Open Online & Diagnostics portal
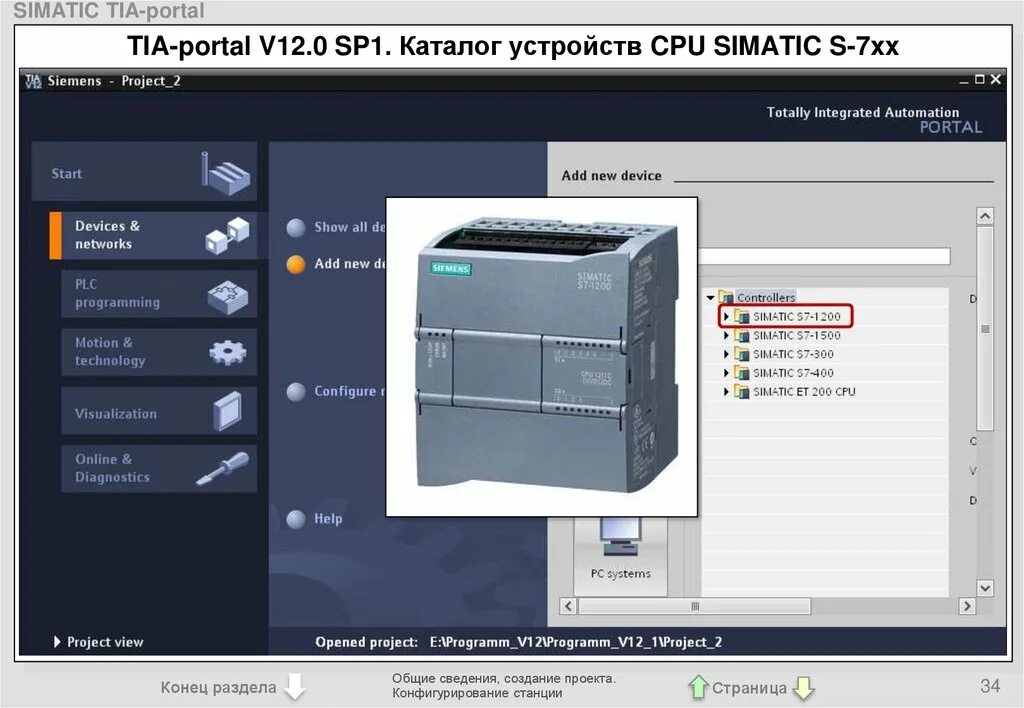Image resolution: width=1024 pixels, height=708 pixels. 159,468
